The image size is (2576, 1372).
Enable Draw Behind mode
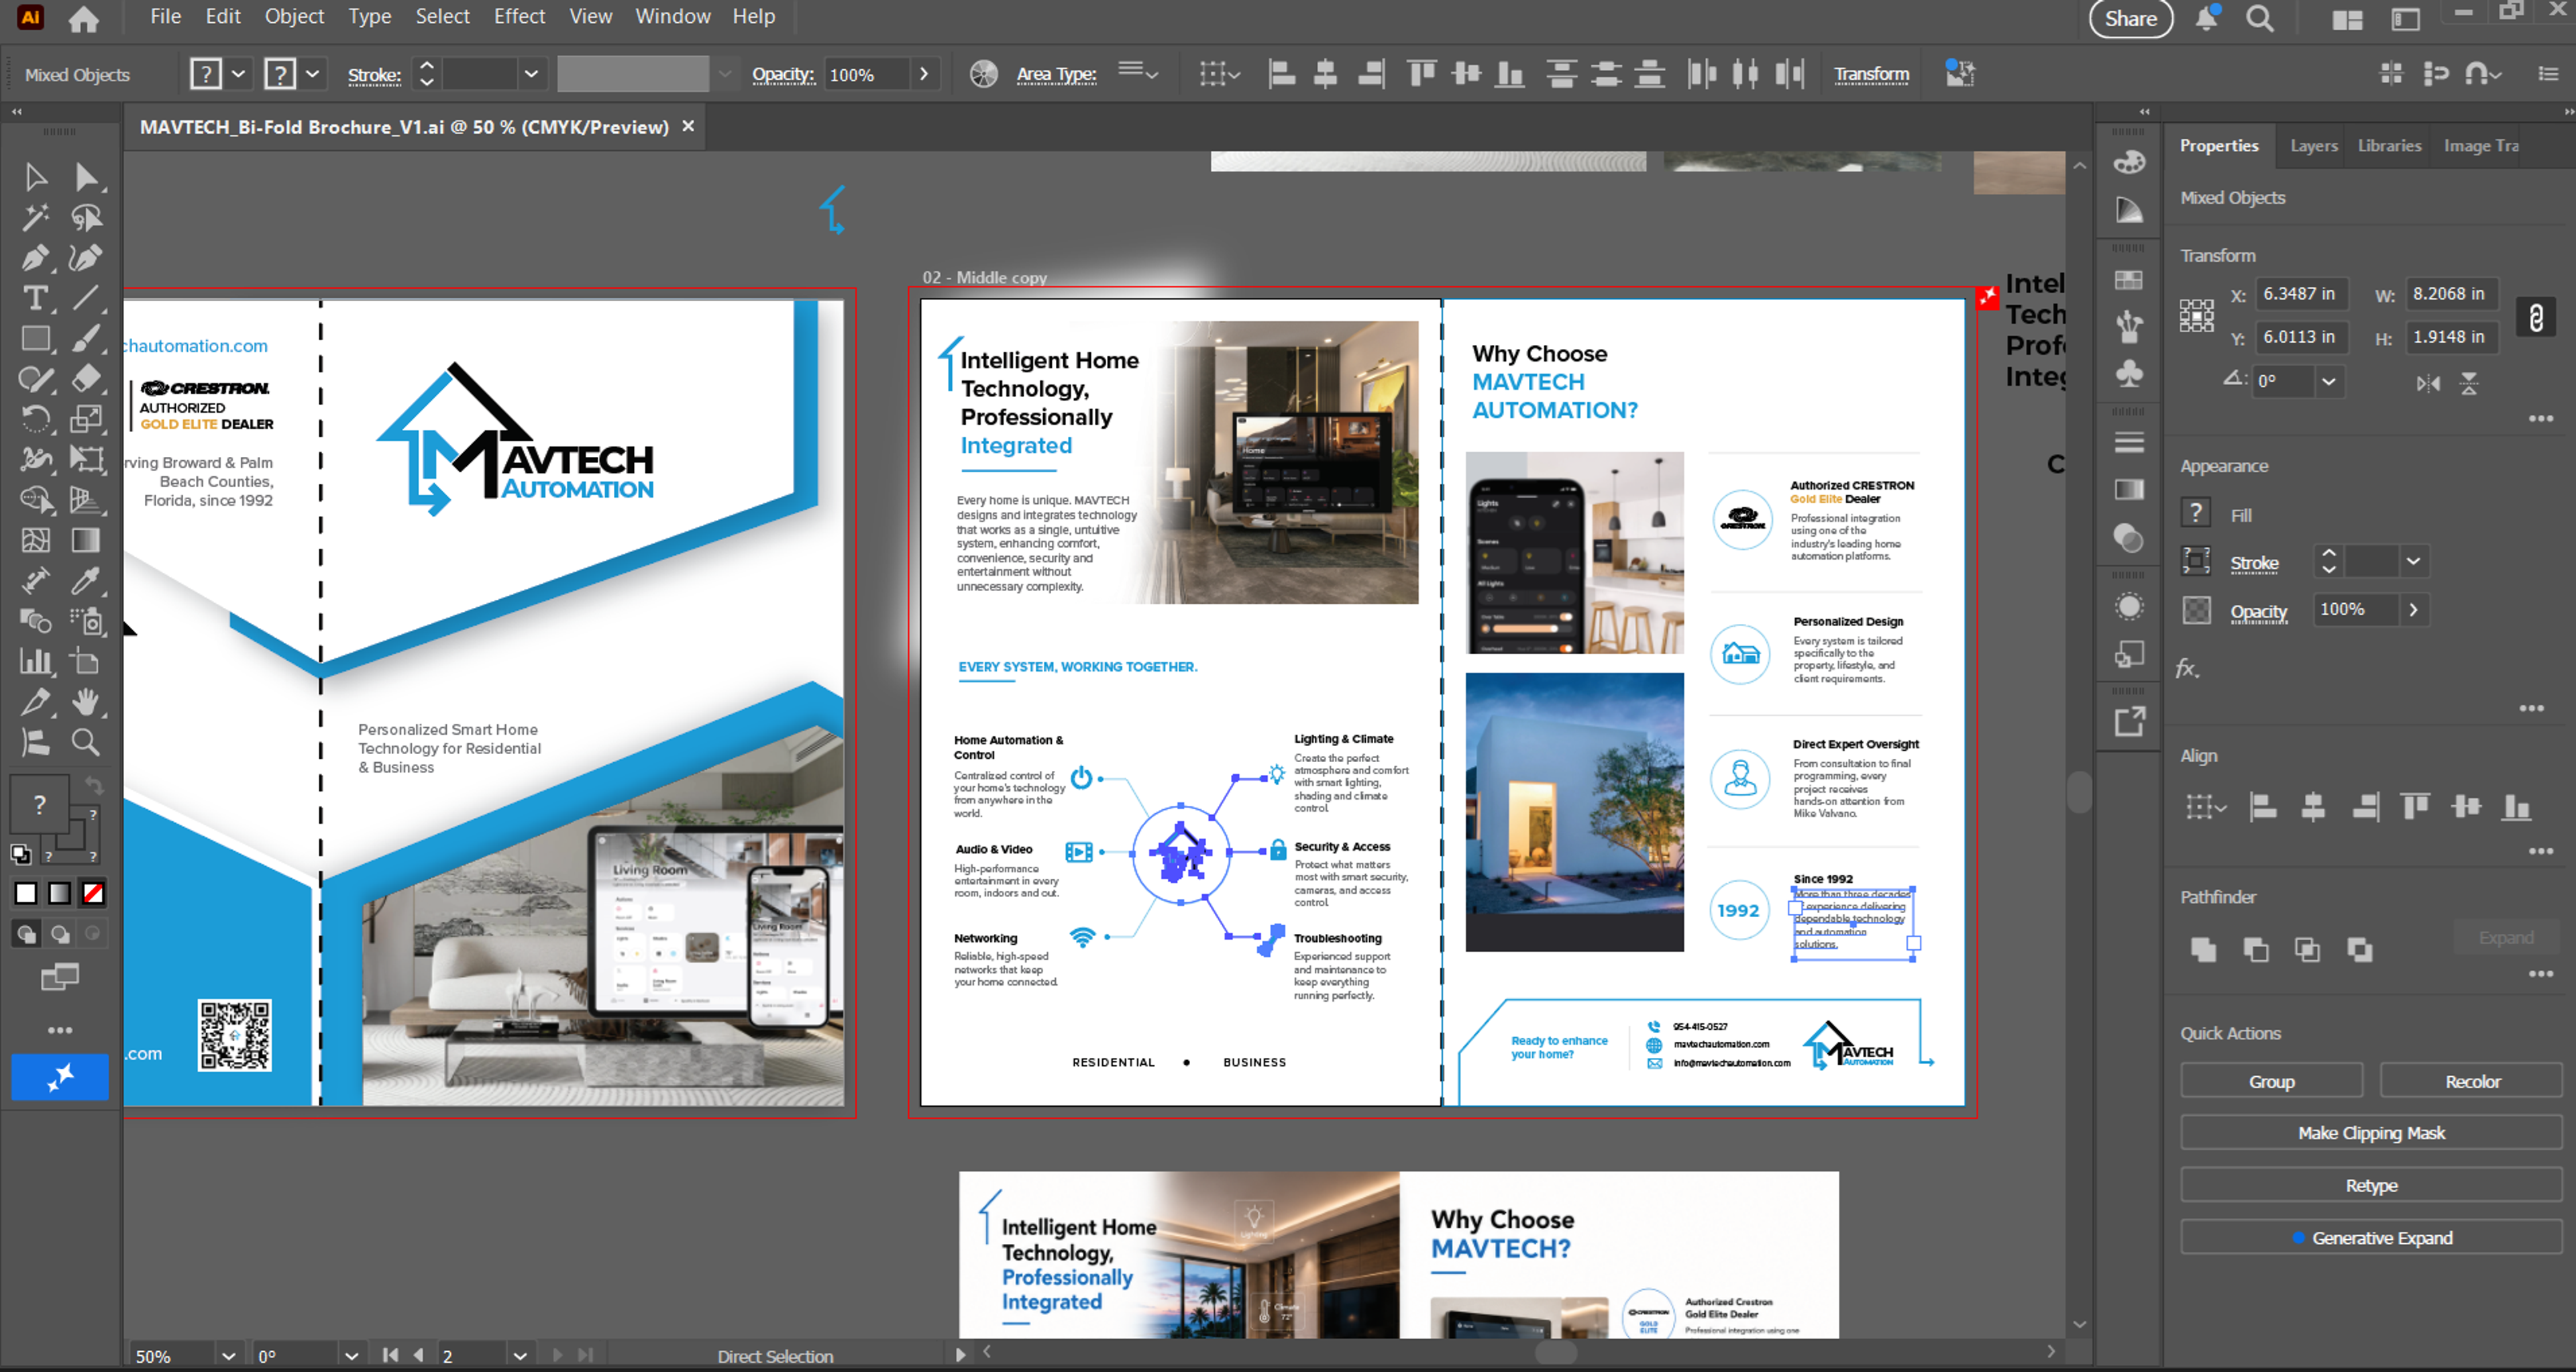tap(60, 934)
